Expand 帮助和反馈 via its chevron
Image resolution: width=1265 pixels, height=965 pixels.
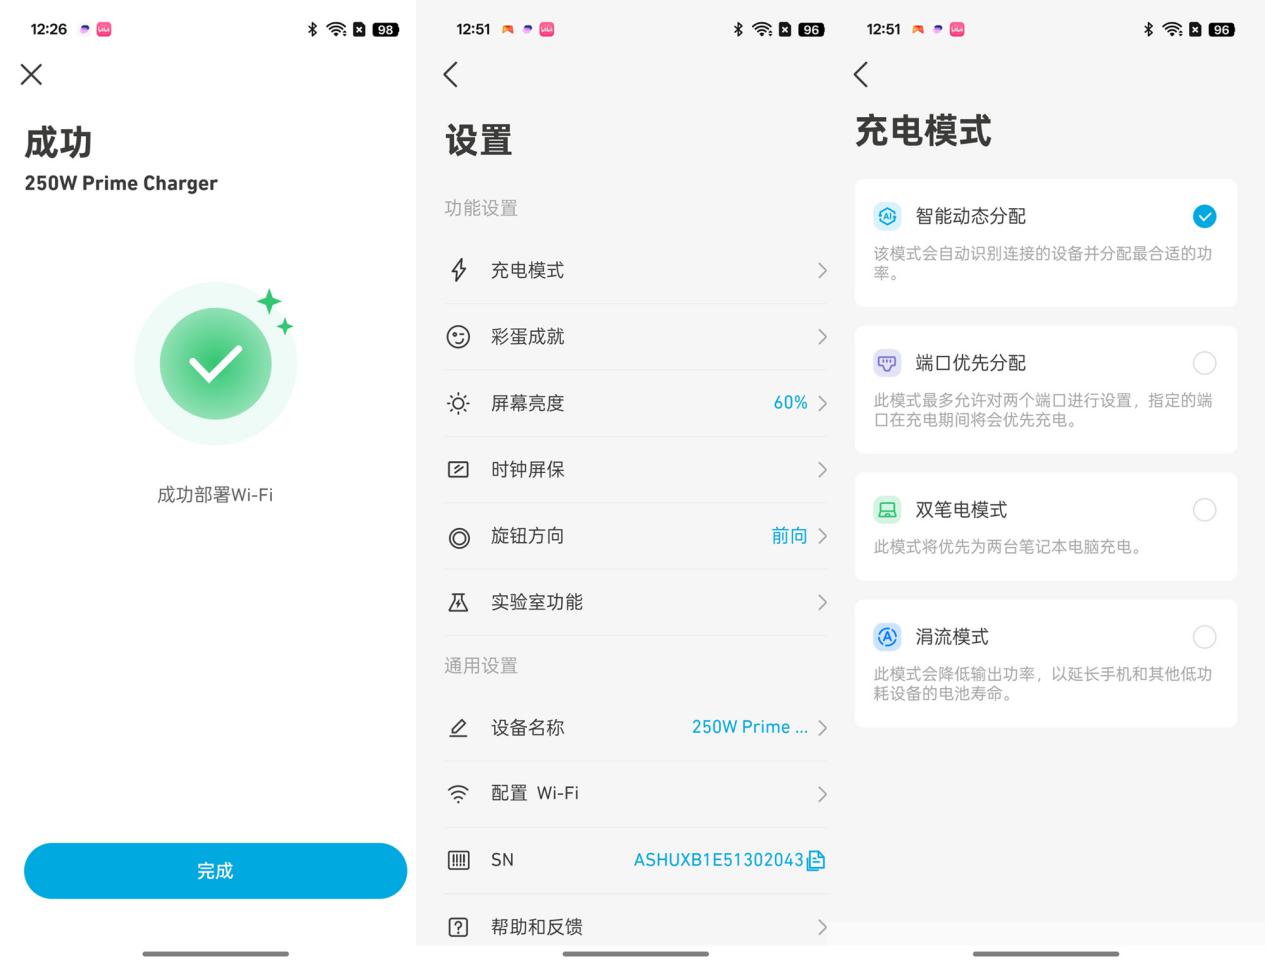(822, 927)
